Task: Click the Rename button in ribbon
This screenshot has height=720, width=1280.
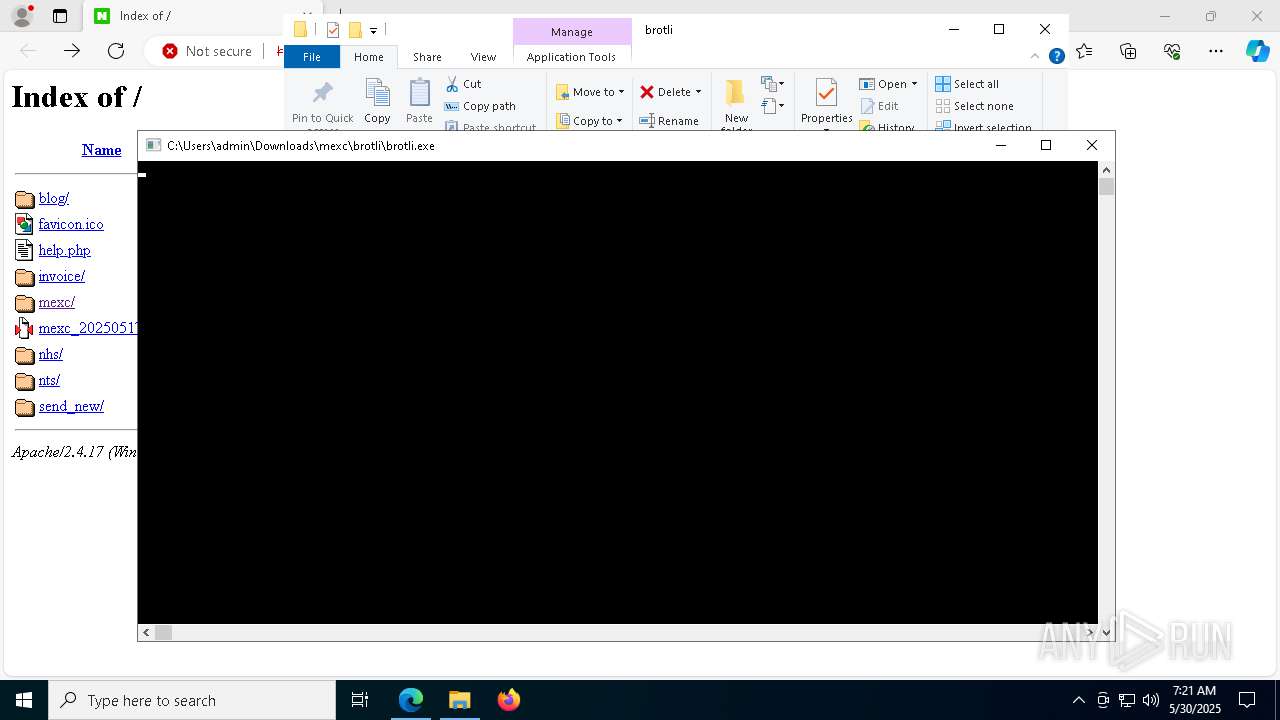Action: (x=669, y=121)
